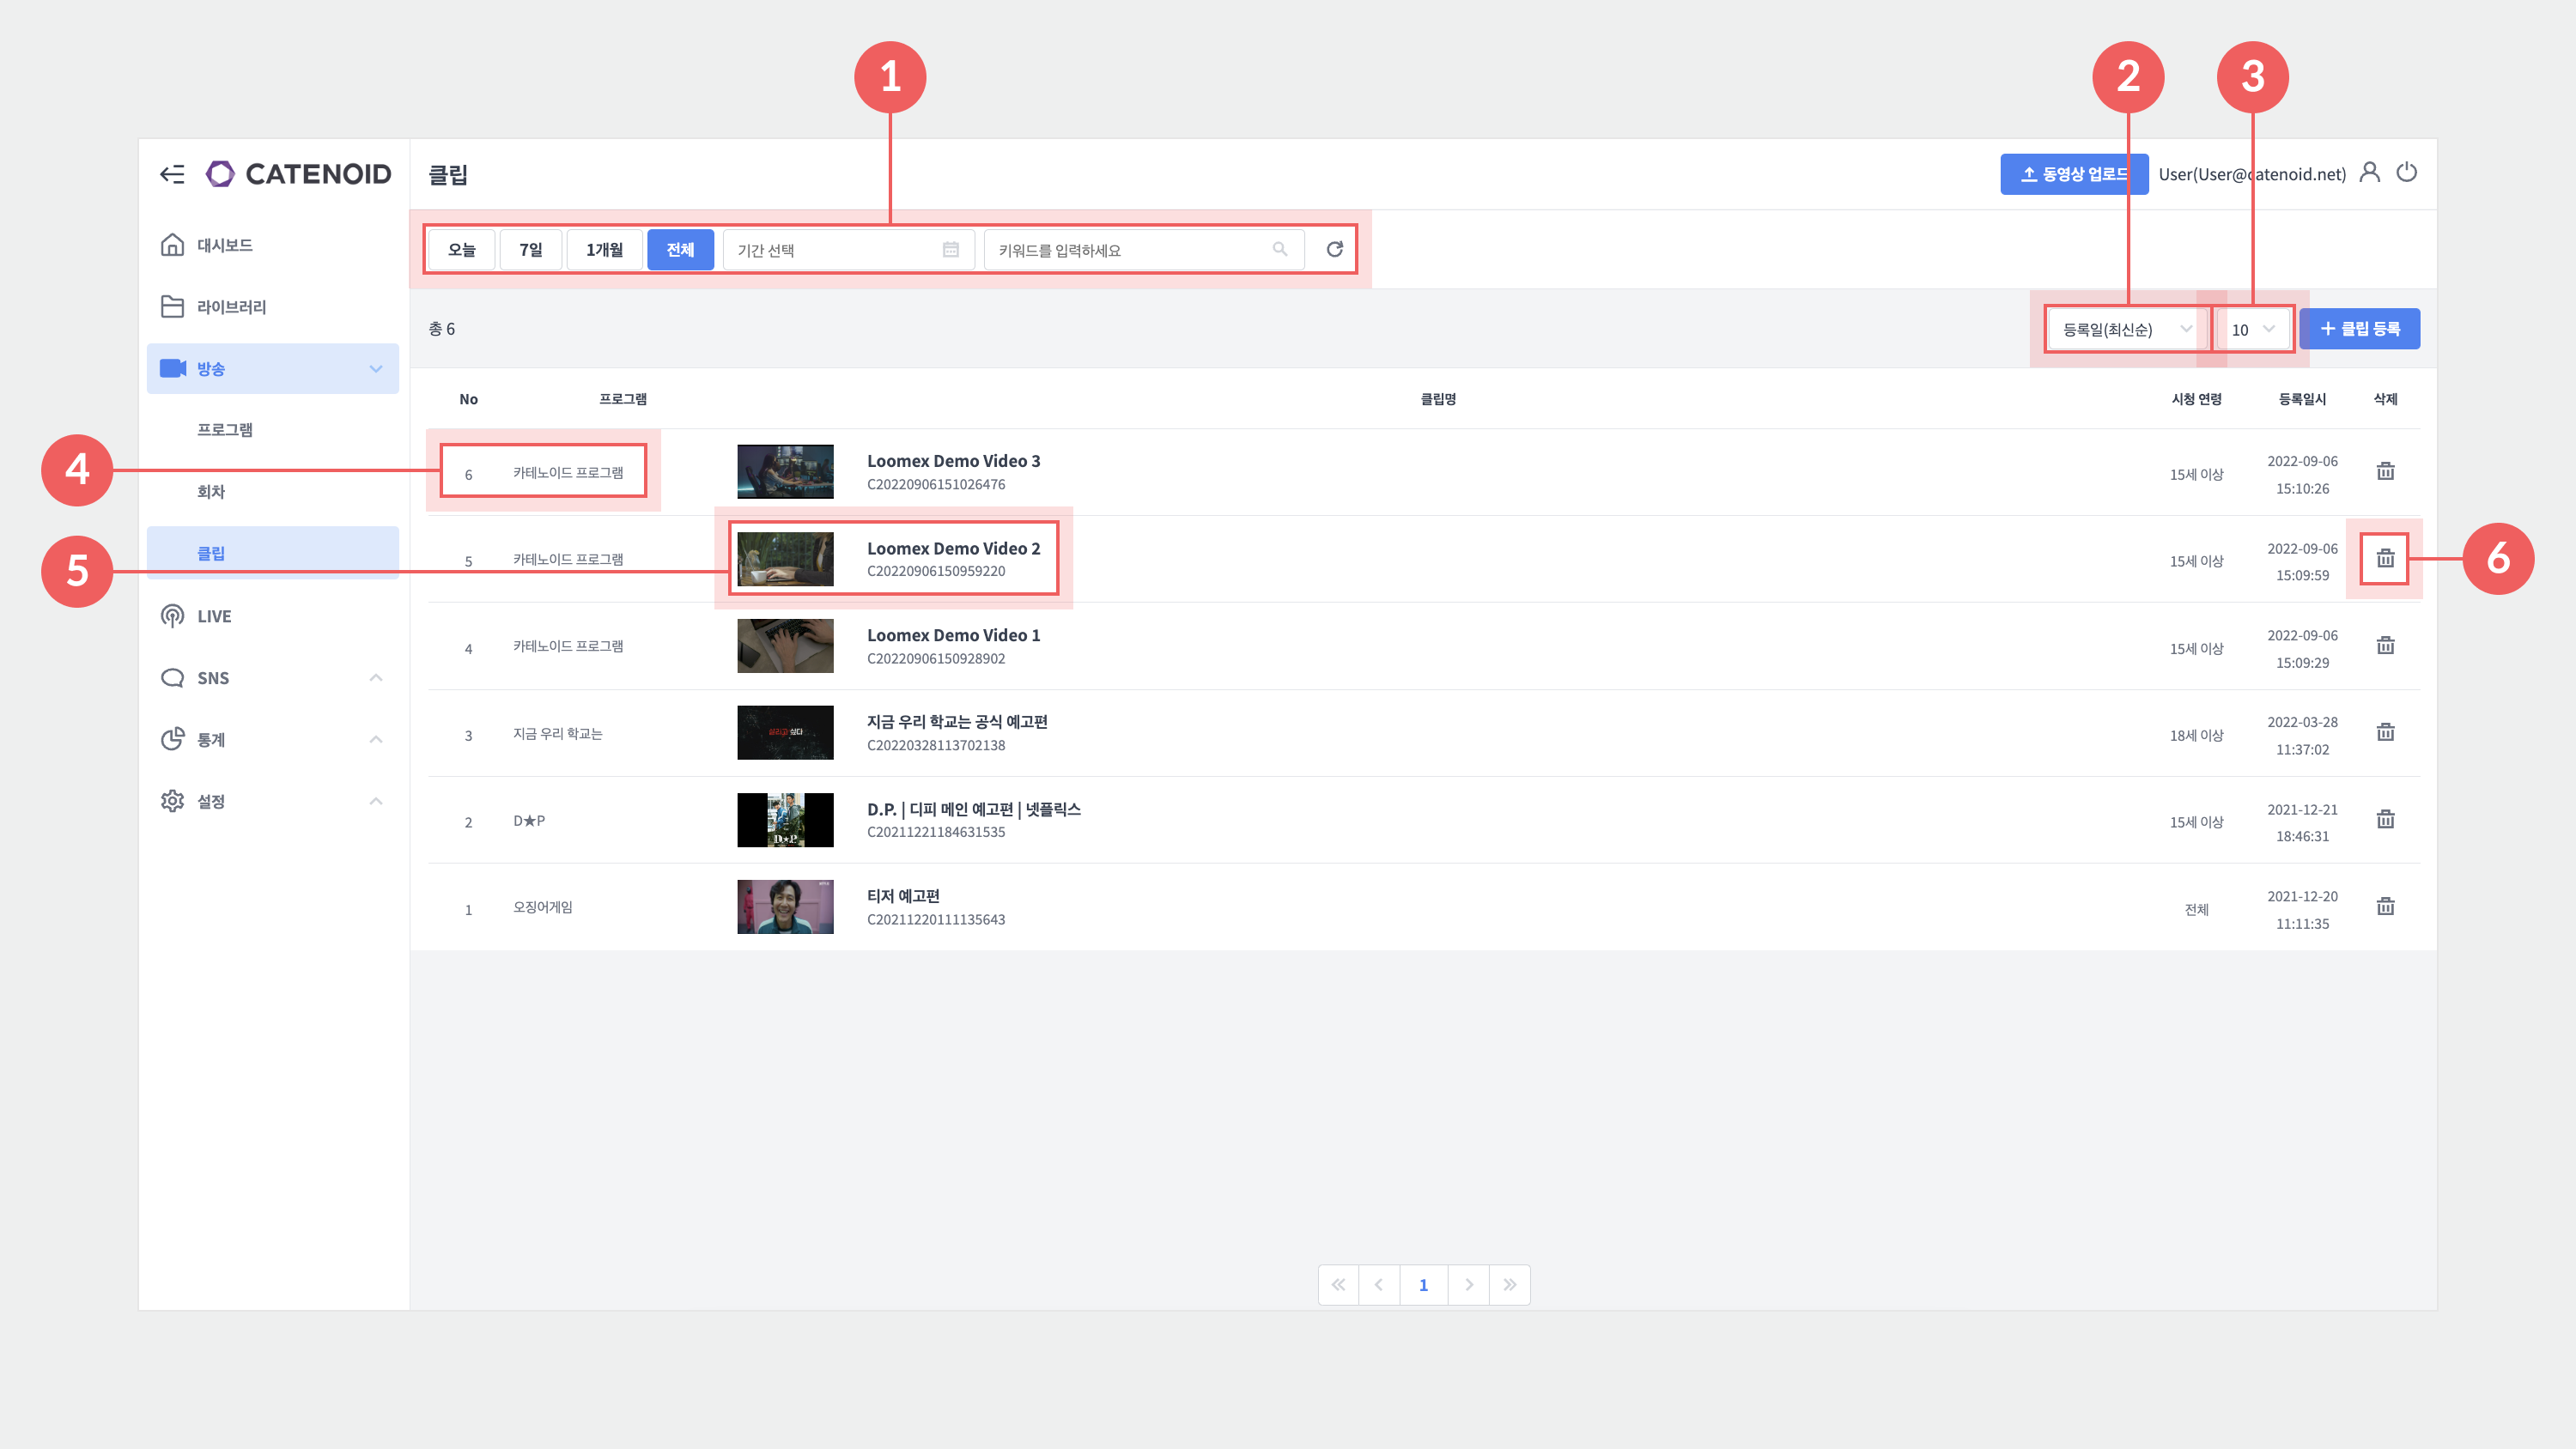Select the 7일 period filter
Image resolution: width=2576 pixels, height=1449 pixels.
click(x=530, y=249)
